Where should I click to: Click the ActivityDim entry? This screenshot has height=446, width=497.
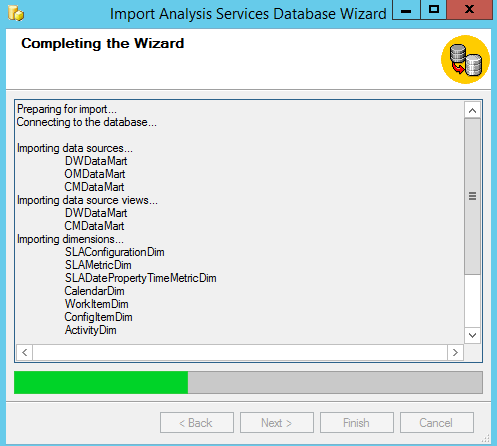click(91, 330)
